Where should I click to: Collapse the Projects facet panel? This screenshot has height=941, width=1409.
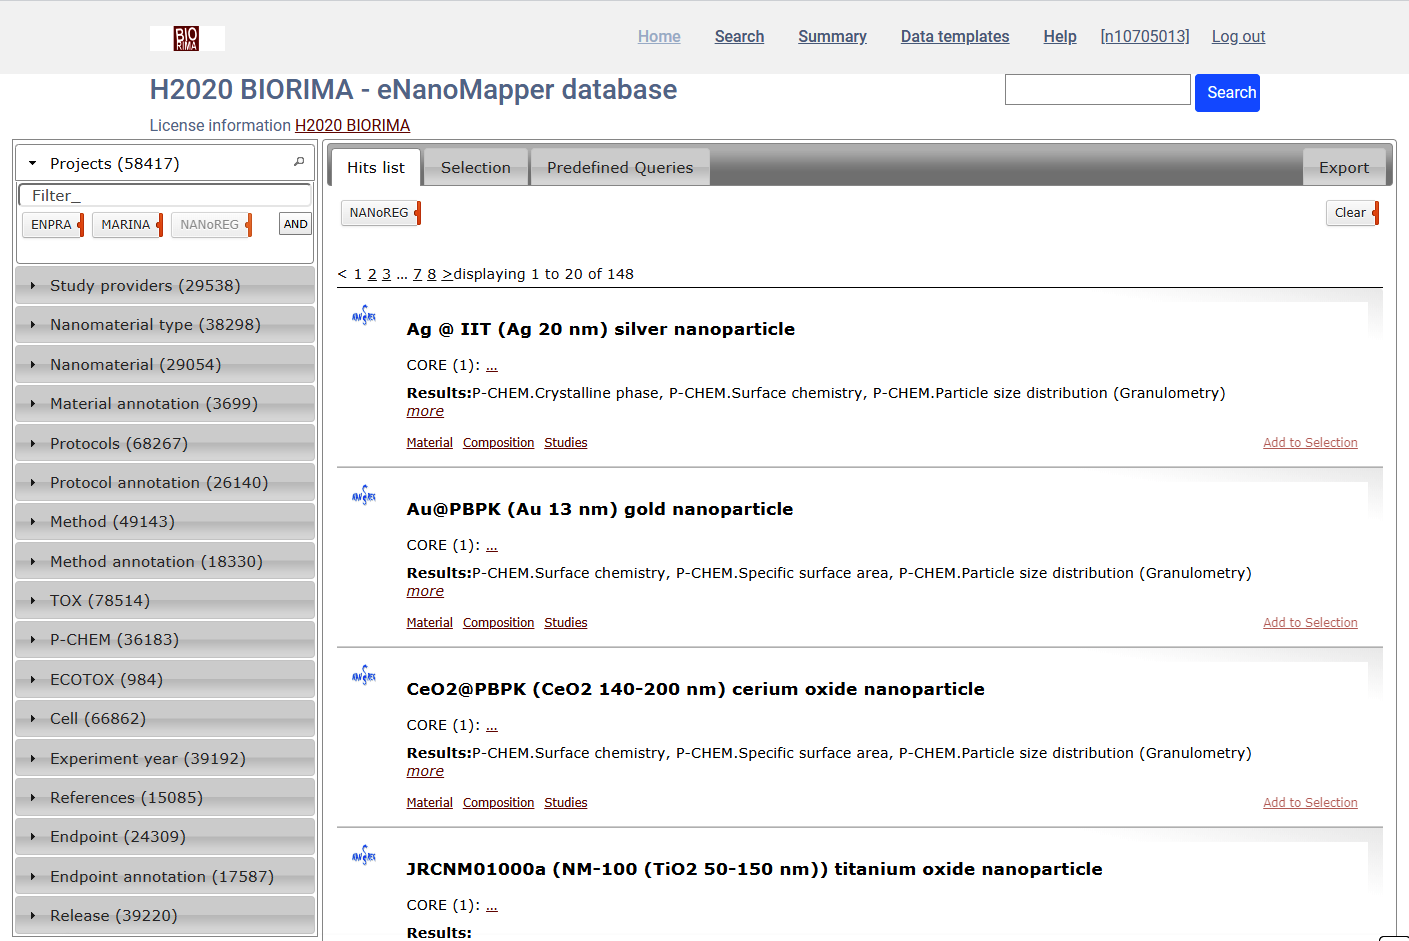(x=33, y=163)
